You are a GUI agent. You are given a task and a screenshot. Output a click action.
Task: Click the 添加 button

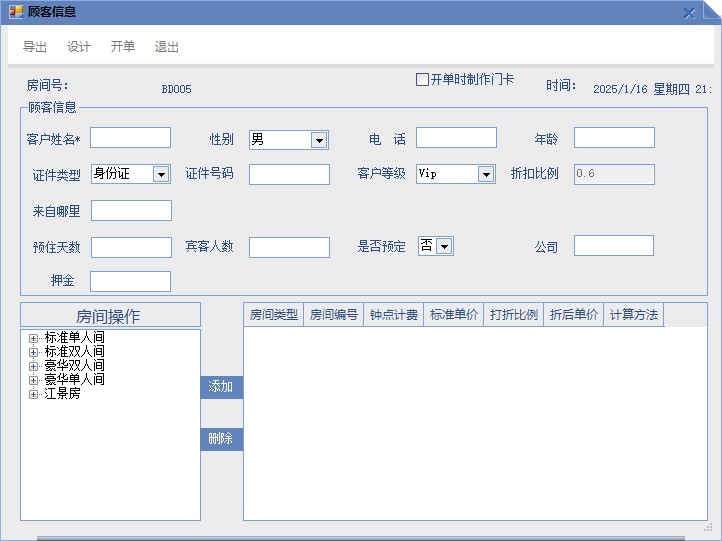[221, 387]
